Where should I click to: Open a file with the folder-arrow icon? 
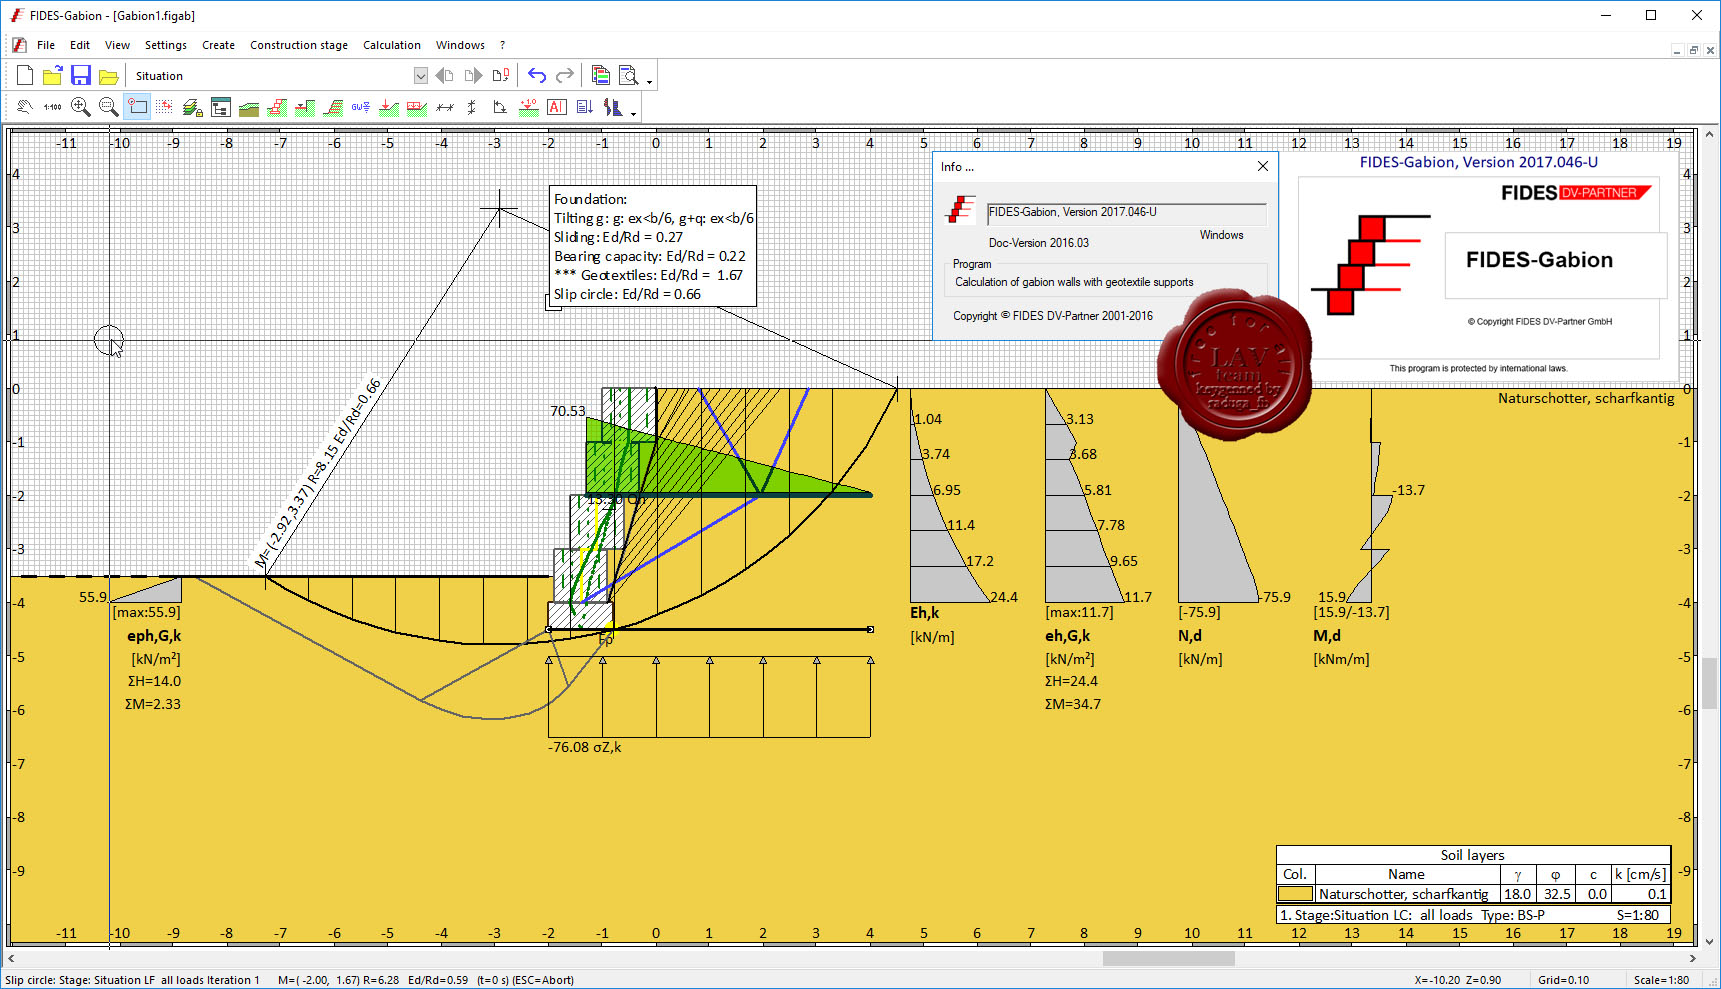(53, 76)
